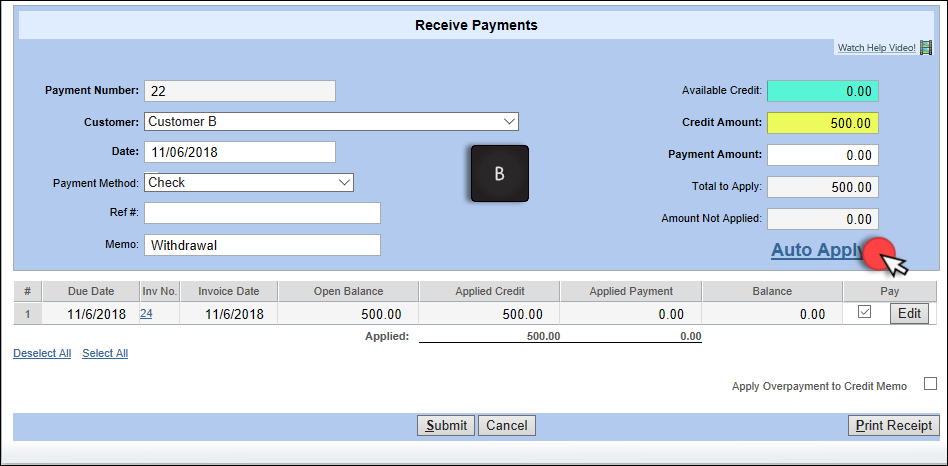948x466 pixels.
Task: Toggle the Pay checkbox for invoice 24
Action: tap(865, 312)
